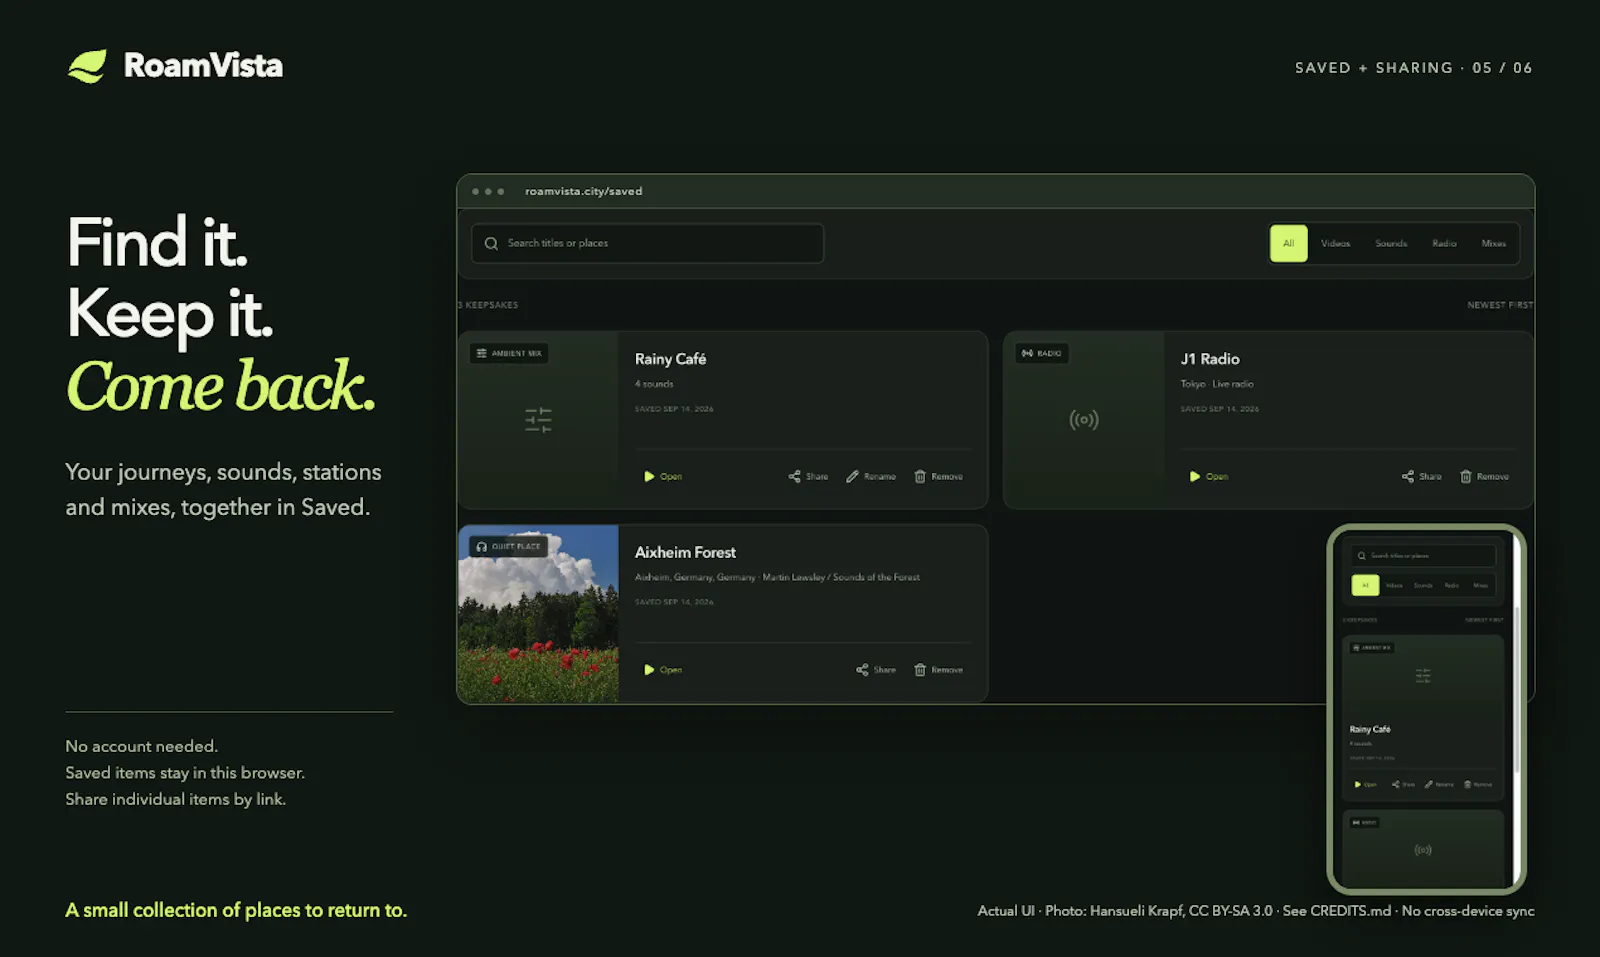The height and width of the screenshot is (957, 1600).
Task: Click the Rename label on Rainy Café card
Action: point(880,476)
